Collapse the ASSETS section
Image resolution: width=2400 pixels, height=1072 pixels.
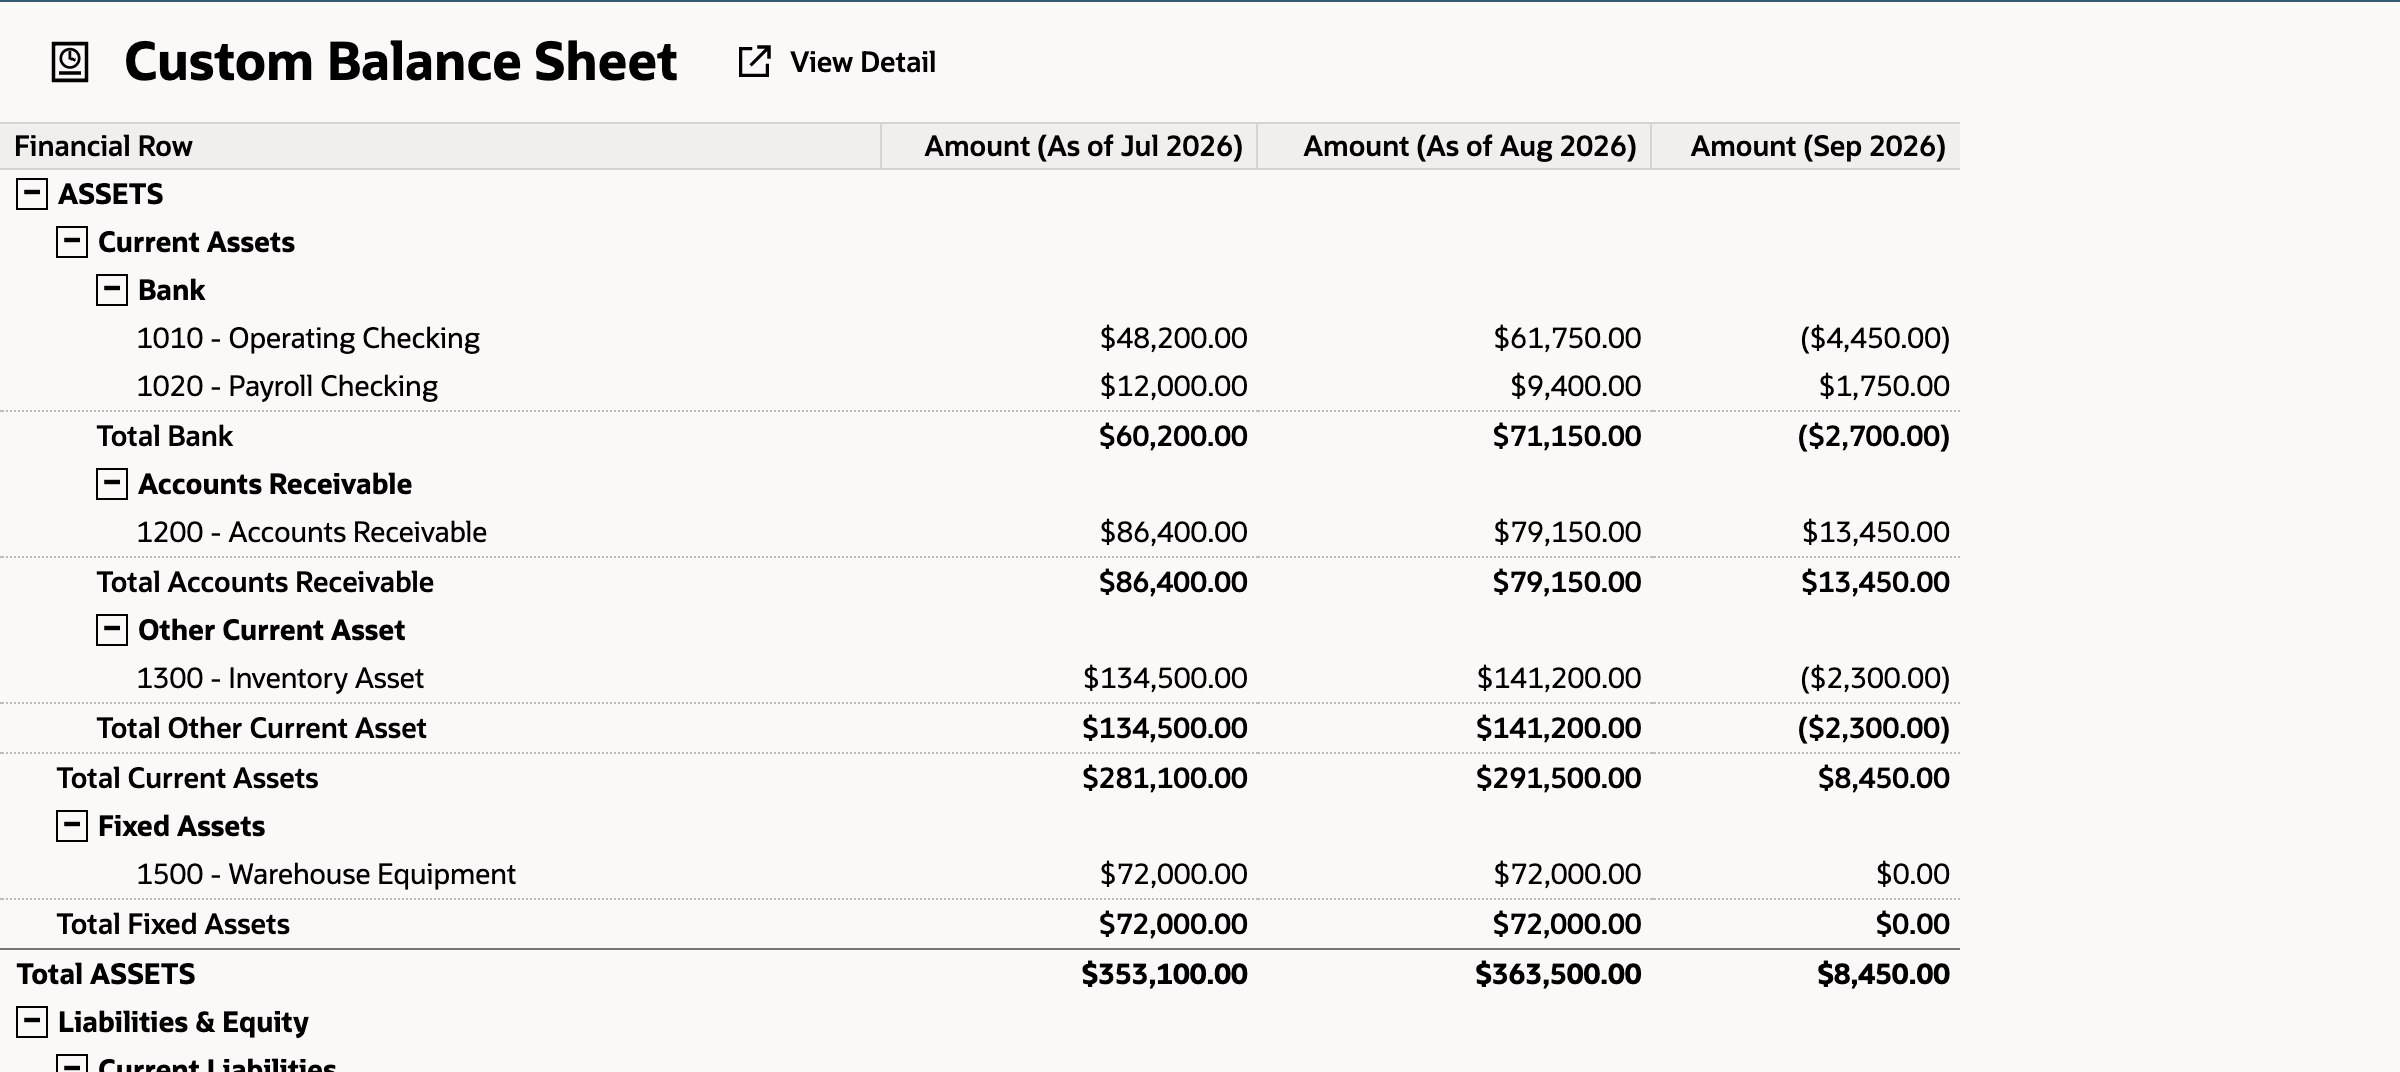pos(32,194)
